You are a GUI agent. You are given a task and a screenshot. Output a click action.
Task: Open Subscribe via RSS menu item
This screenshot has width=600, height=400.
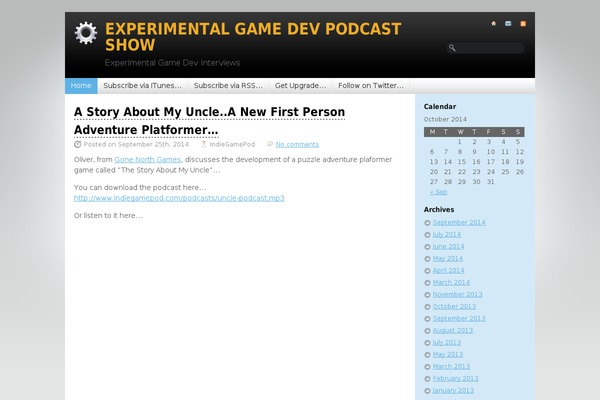pyautogui.click(x=228, y=86)
